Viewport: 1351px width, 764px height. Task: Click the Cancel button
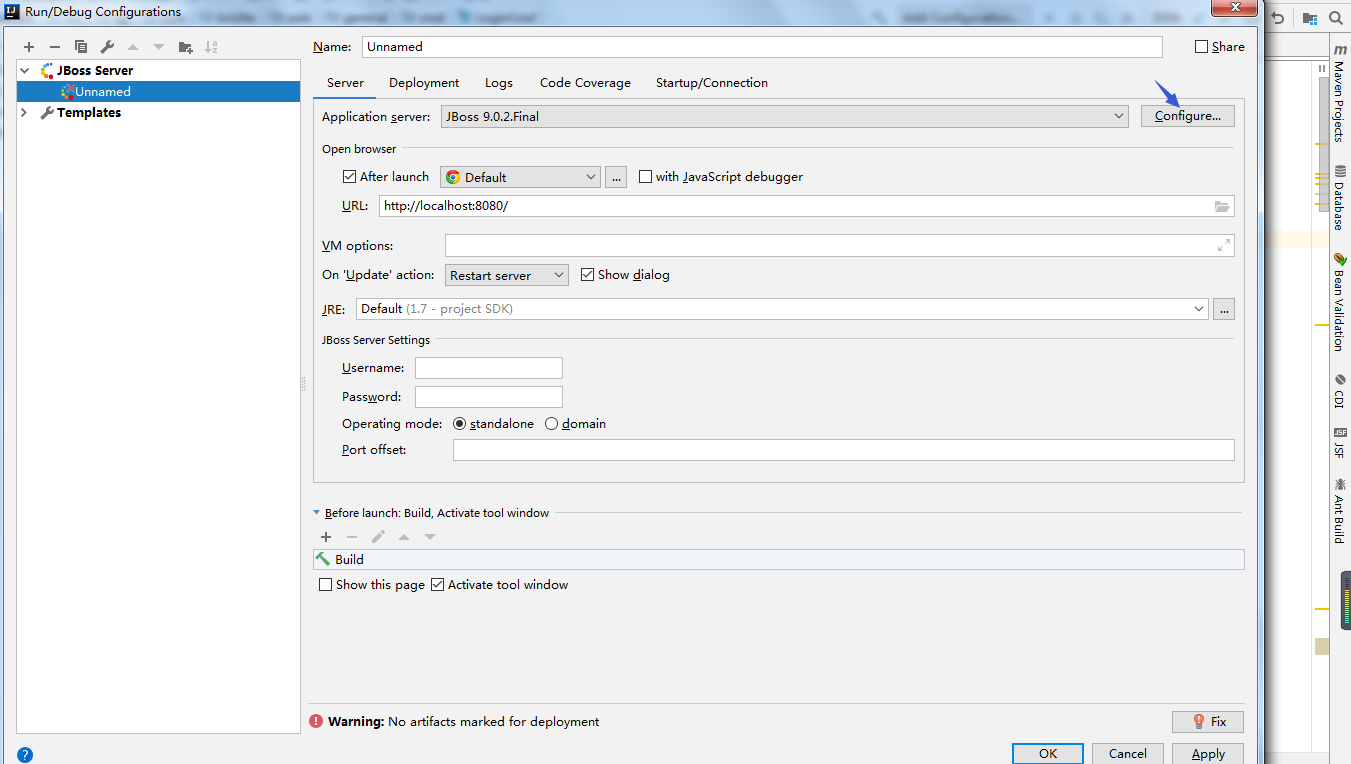[1128, 753]
